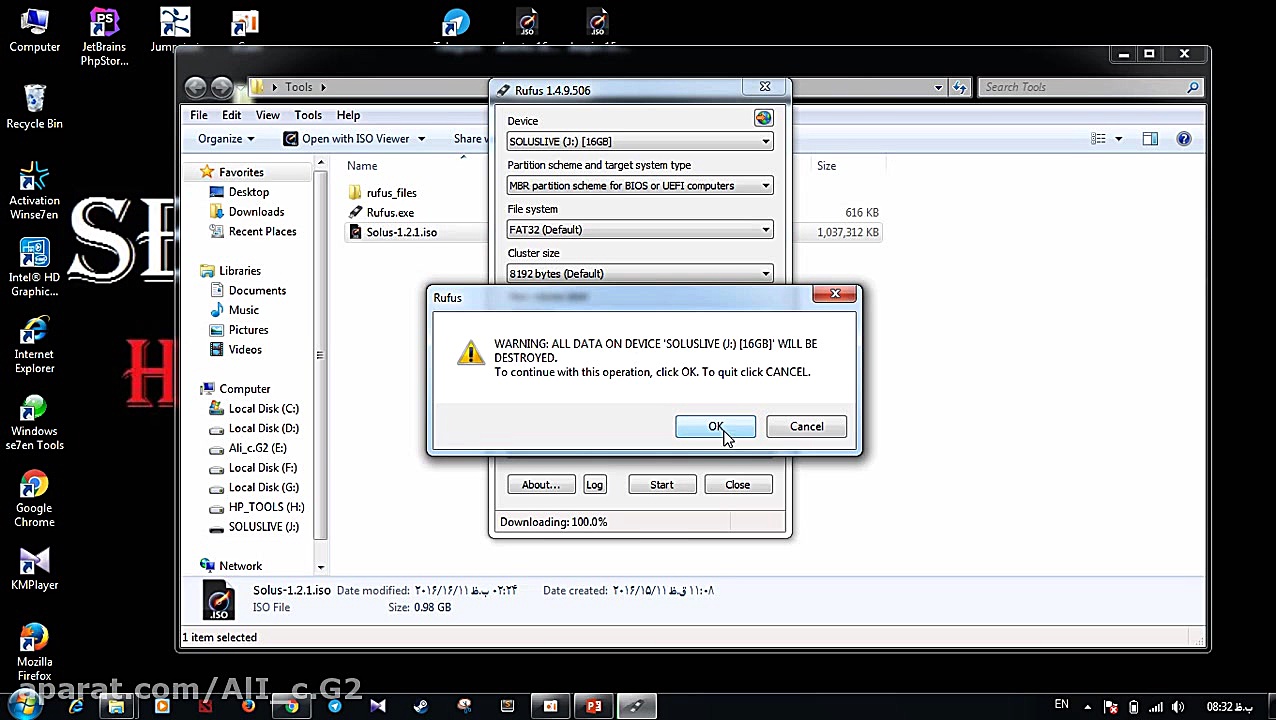
Task: Open the View menu in Explorer
Action: pos(267,115)
